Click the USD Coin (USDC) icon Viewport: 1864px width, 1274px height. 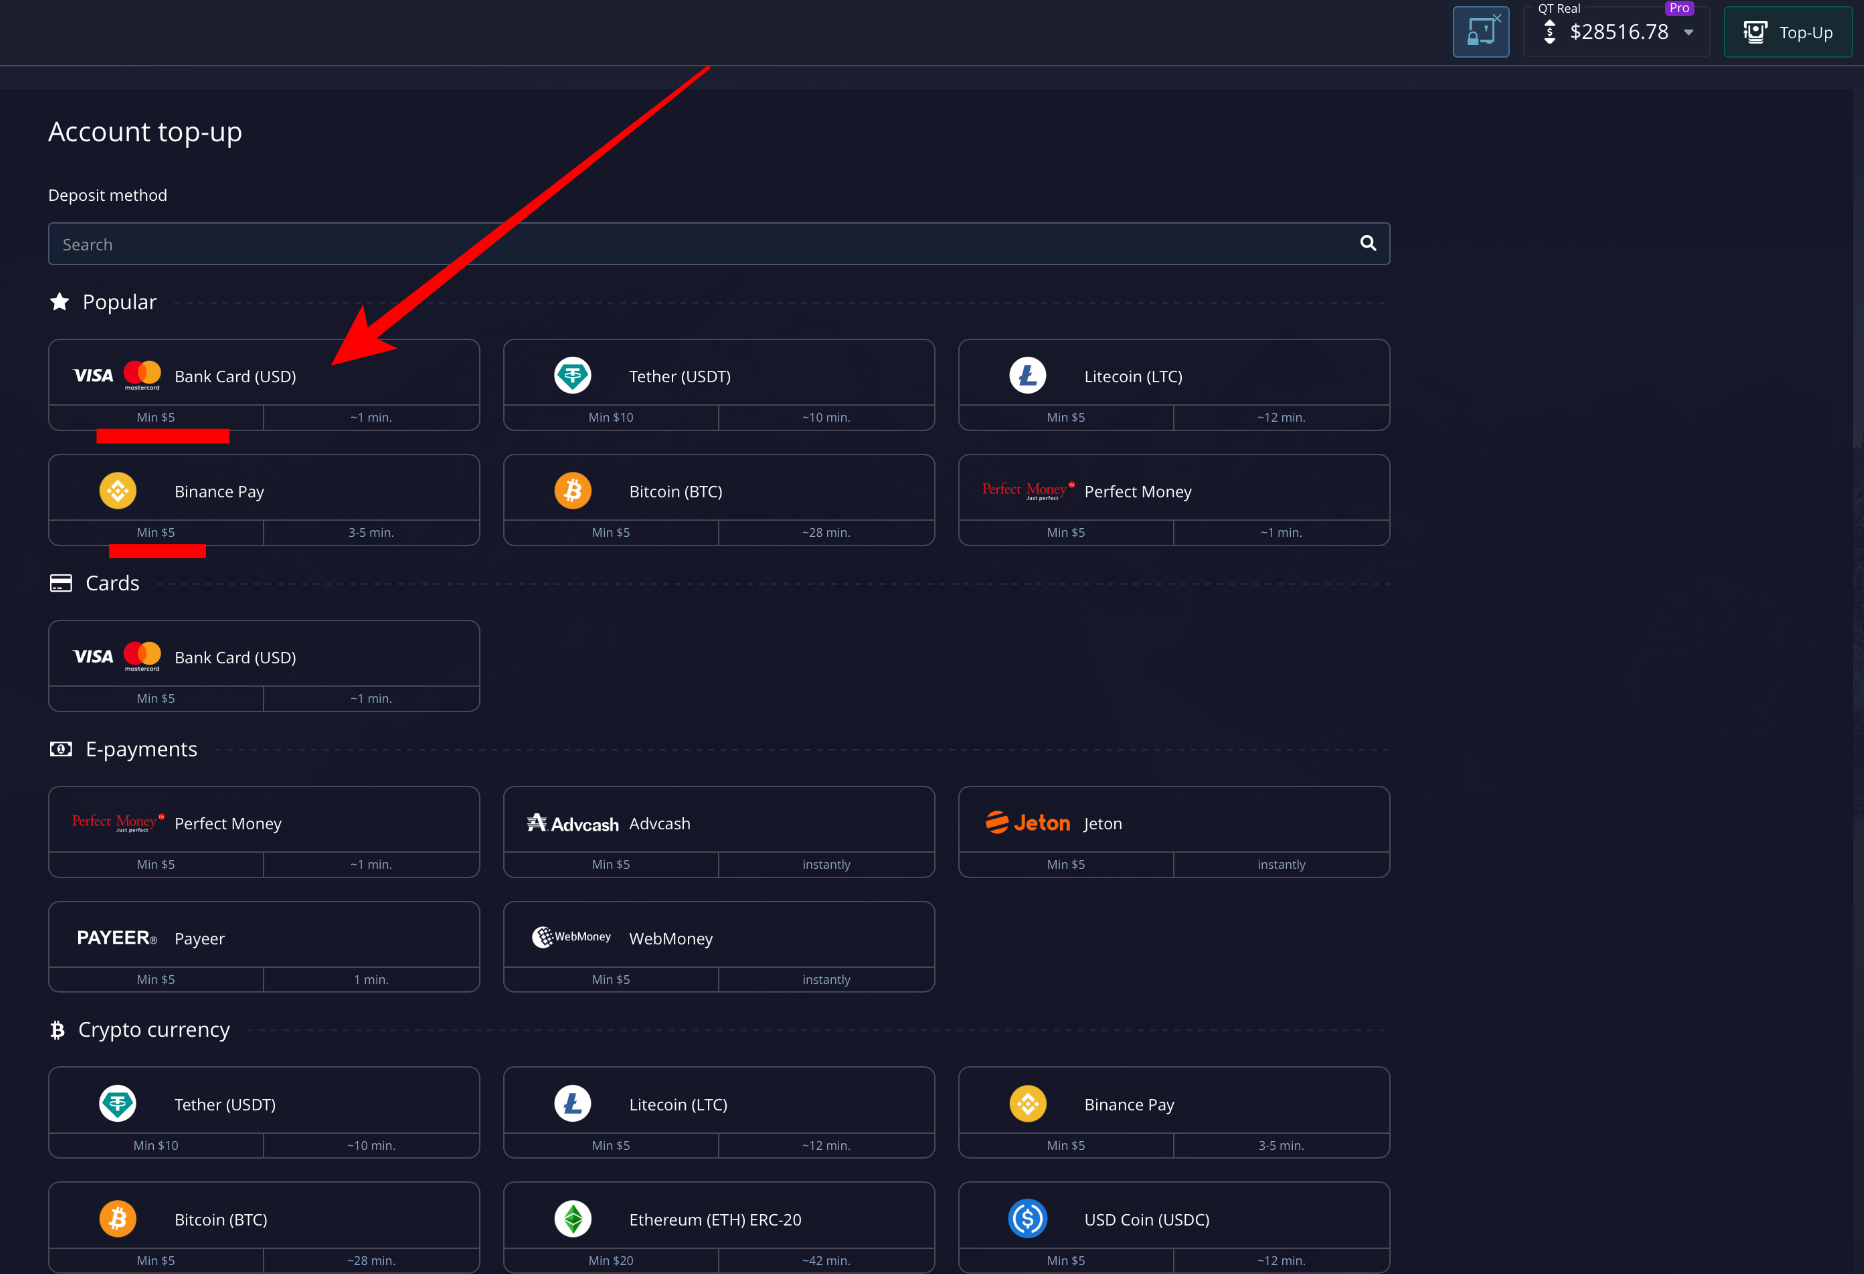click(1028, 1218)
